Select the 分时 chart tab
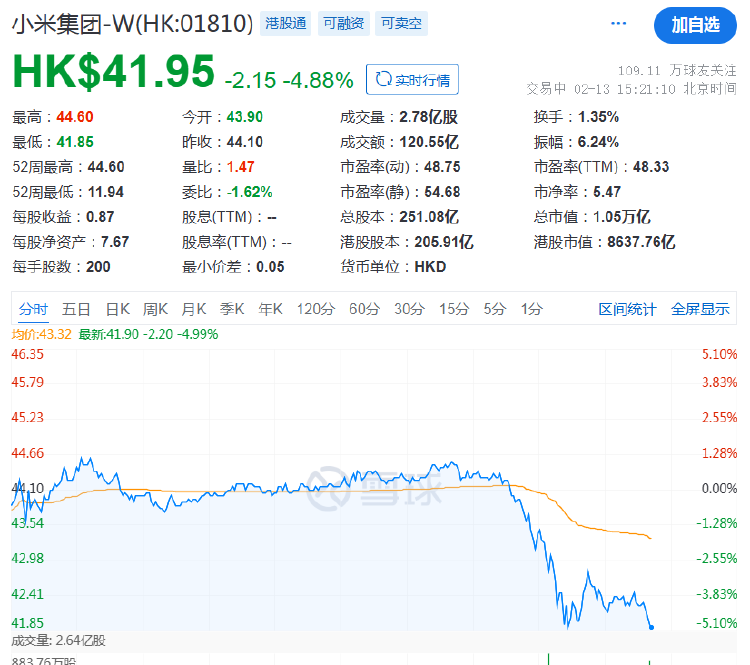 (33, 309)
